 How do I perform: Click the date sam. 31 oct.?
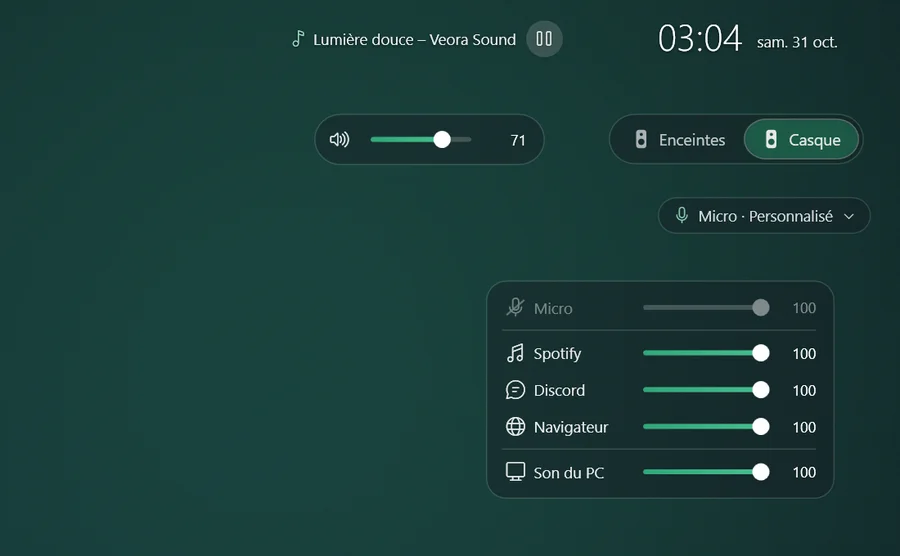(797, 42)
